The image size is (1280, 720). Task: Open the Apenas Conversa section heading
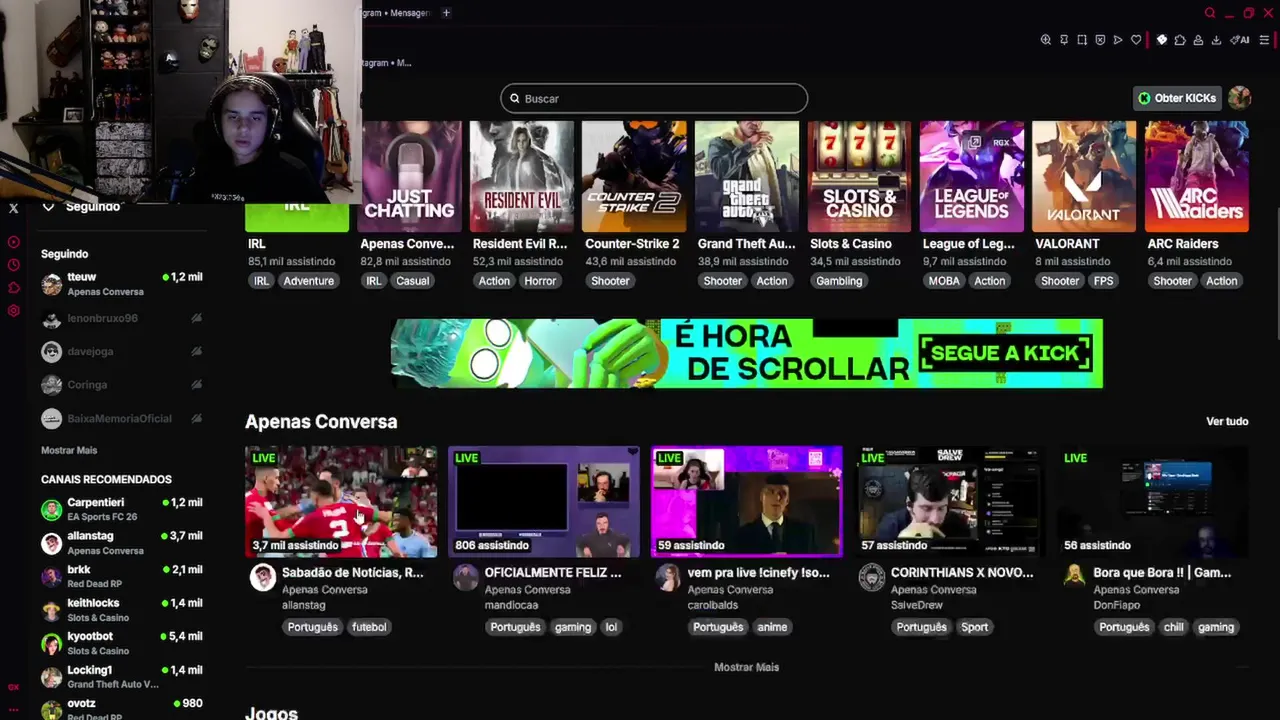point(321,422)
